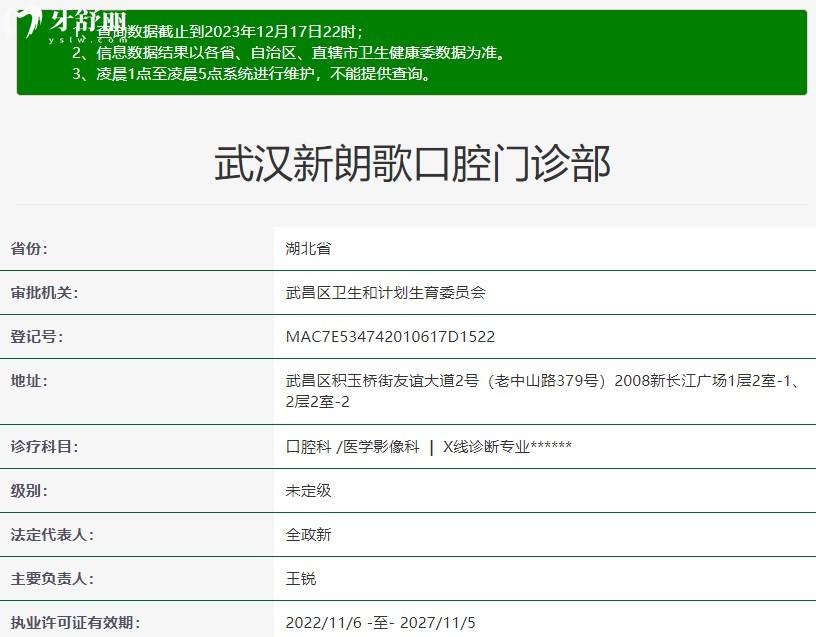816x637 pixels.
Task: Click the main person in charge 王锐
Action: click(x=301, y=579)
